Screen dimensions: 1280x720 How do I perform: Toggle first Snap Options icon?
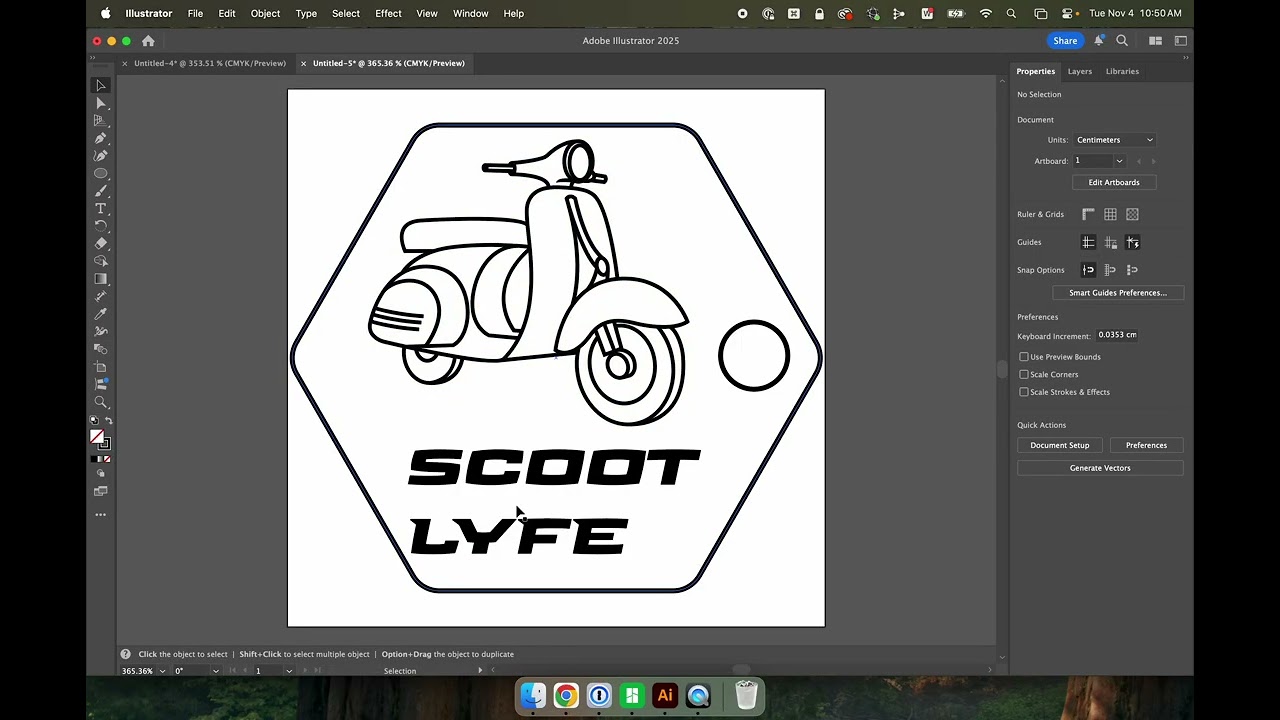[1088, 270]
